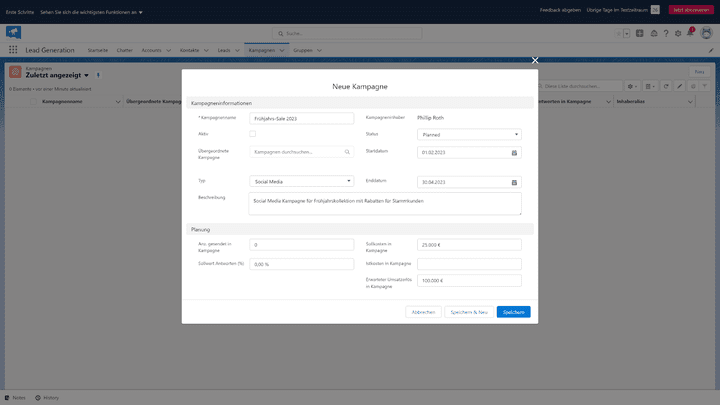Image resolution: width=720 pixels, height=405 pixels.
Task: Switch to the Startseite tab
Action: coord(97,49)
